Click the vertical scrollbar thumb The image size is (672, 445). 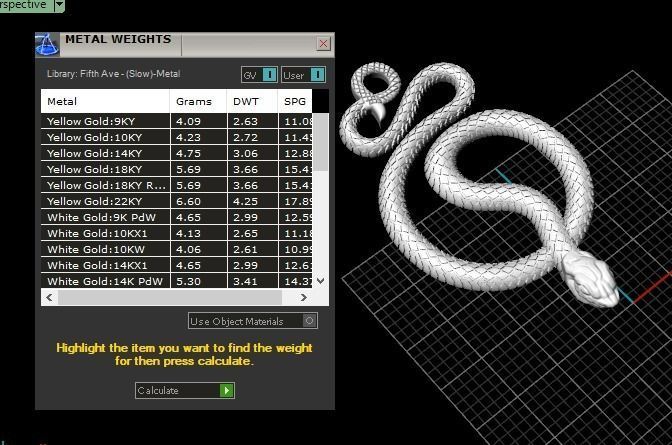[321, 142]
